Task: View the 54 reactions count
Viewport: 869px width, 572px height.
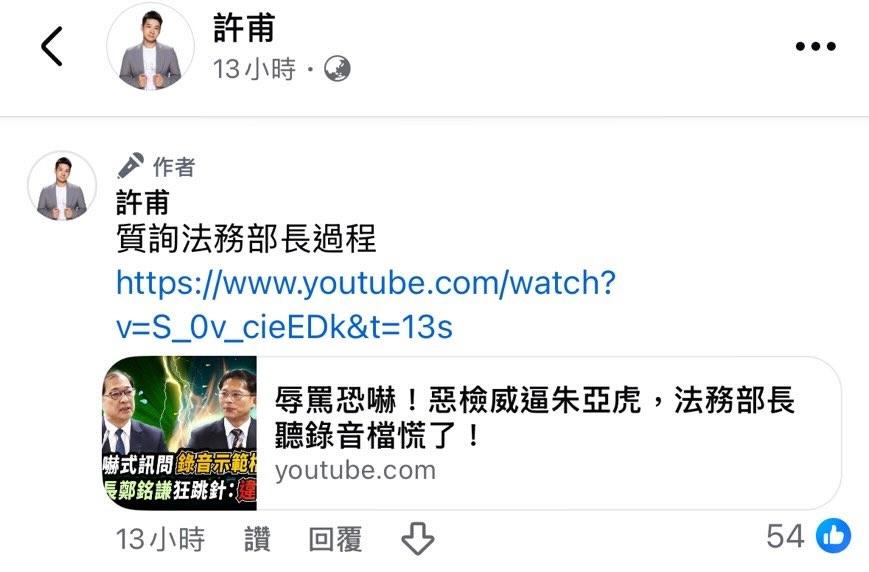Action: tap(785, 536)
